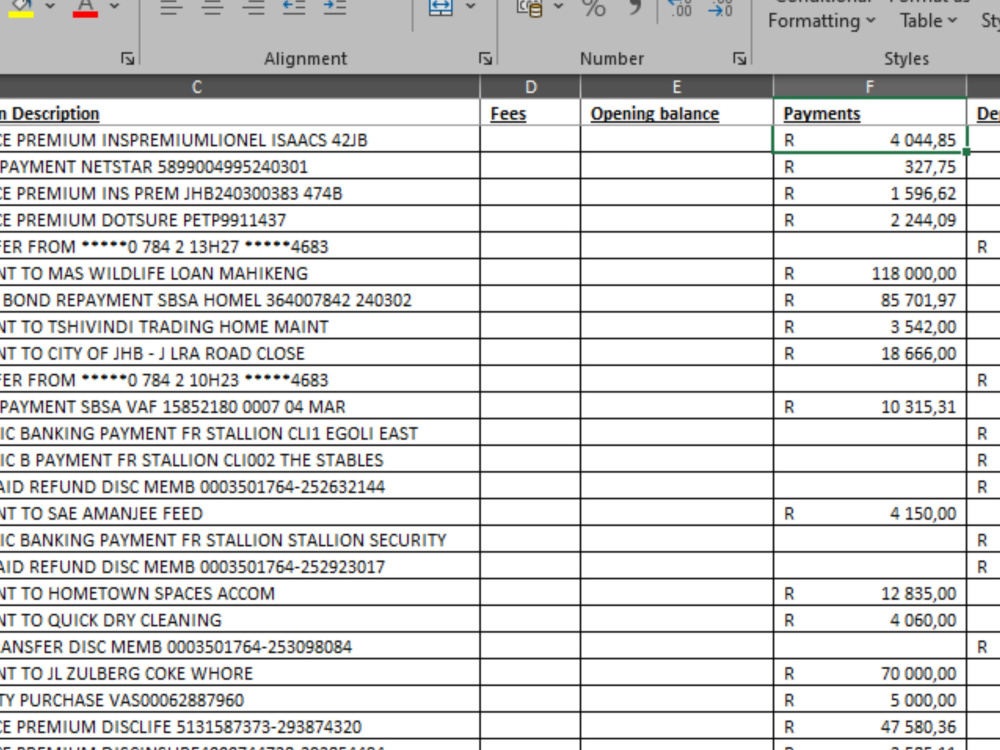Select column E header
The height and width of the screenshot is (750, 1000).
677,87
